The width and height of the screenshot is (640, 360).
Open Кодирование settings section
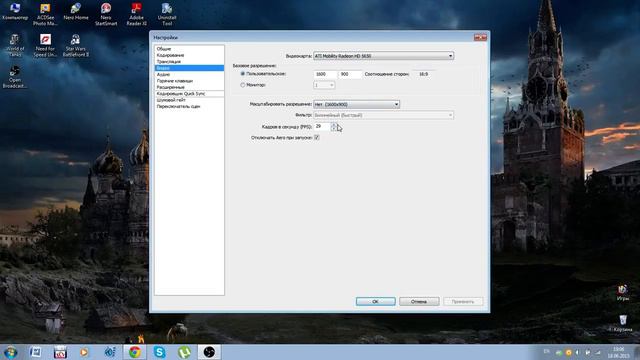[x=189, y=55]
